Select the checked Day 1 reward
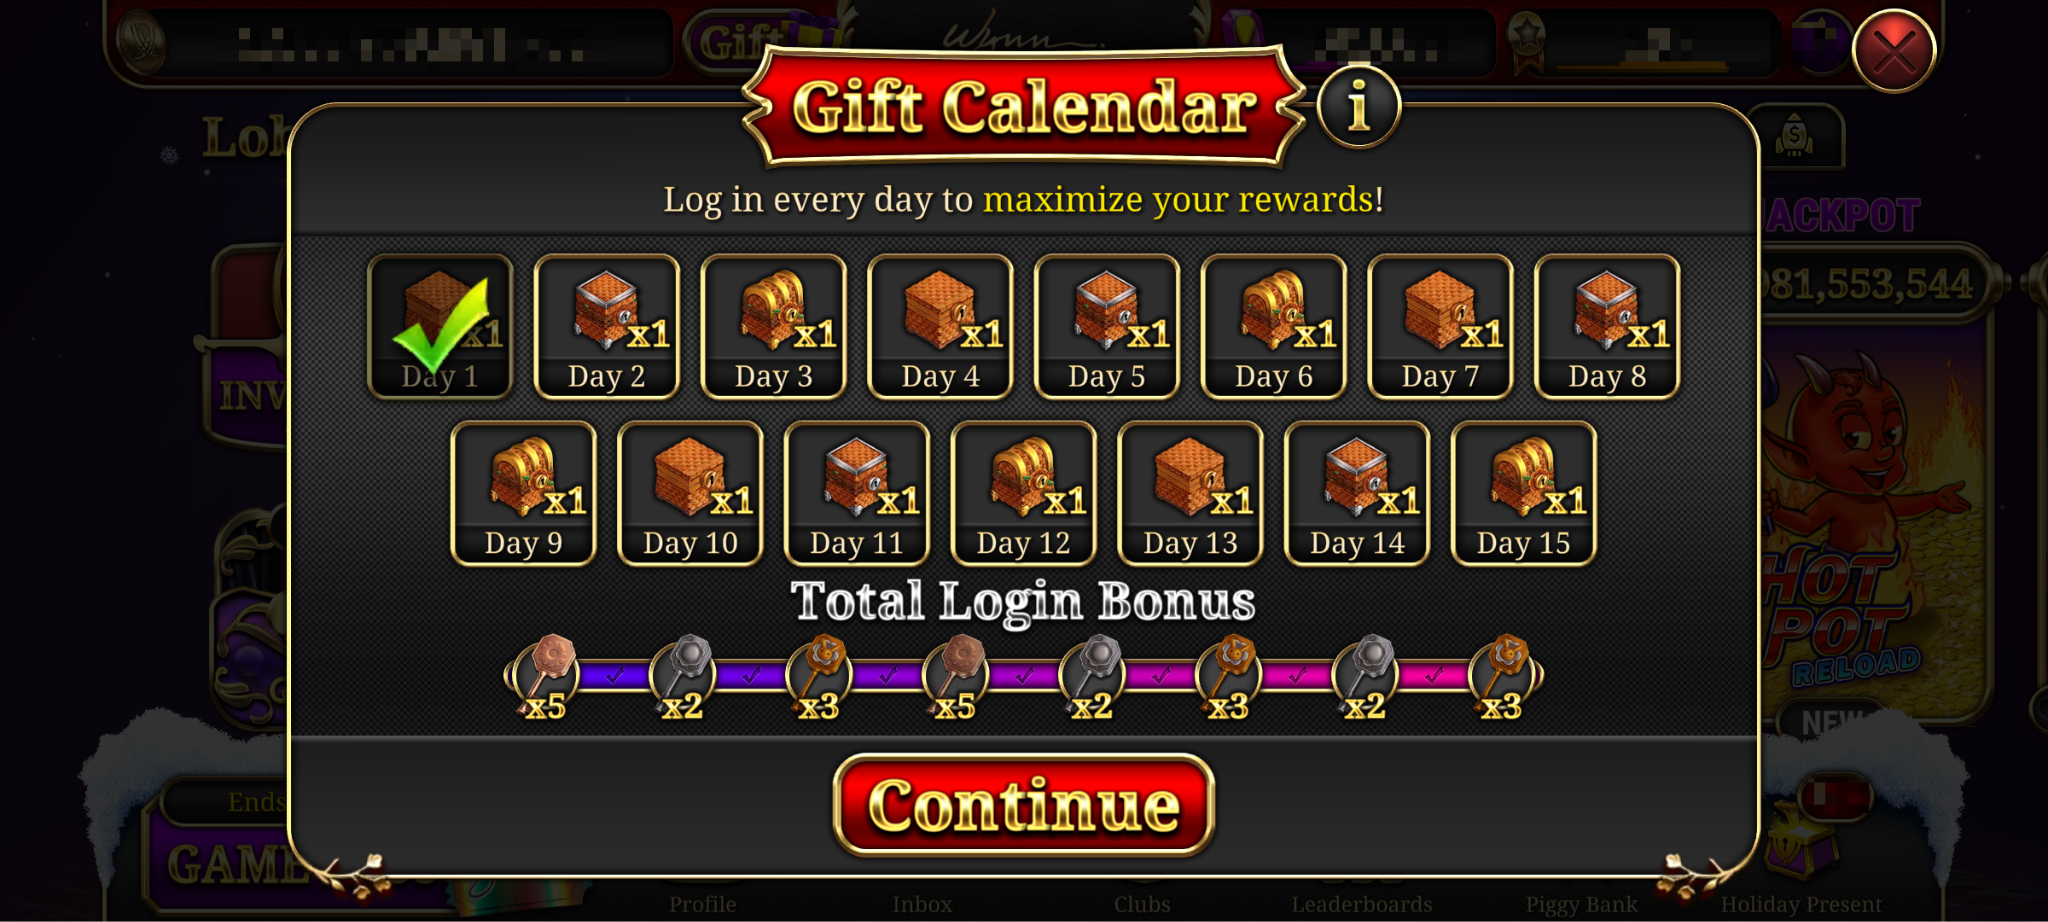 [440, 327]
